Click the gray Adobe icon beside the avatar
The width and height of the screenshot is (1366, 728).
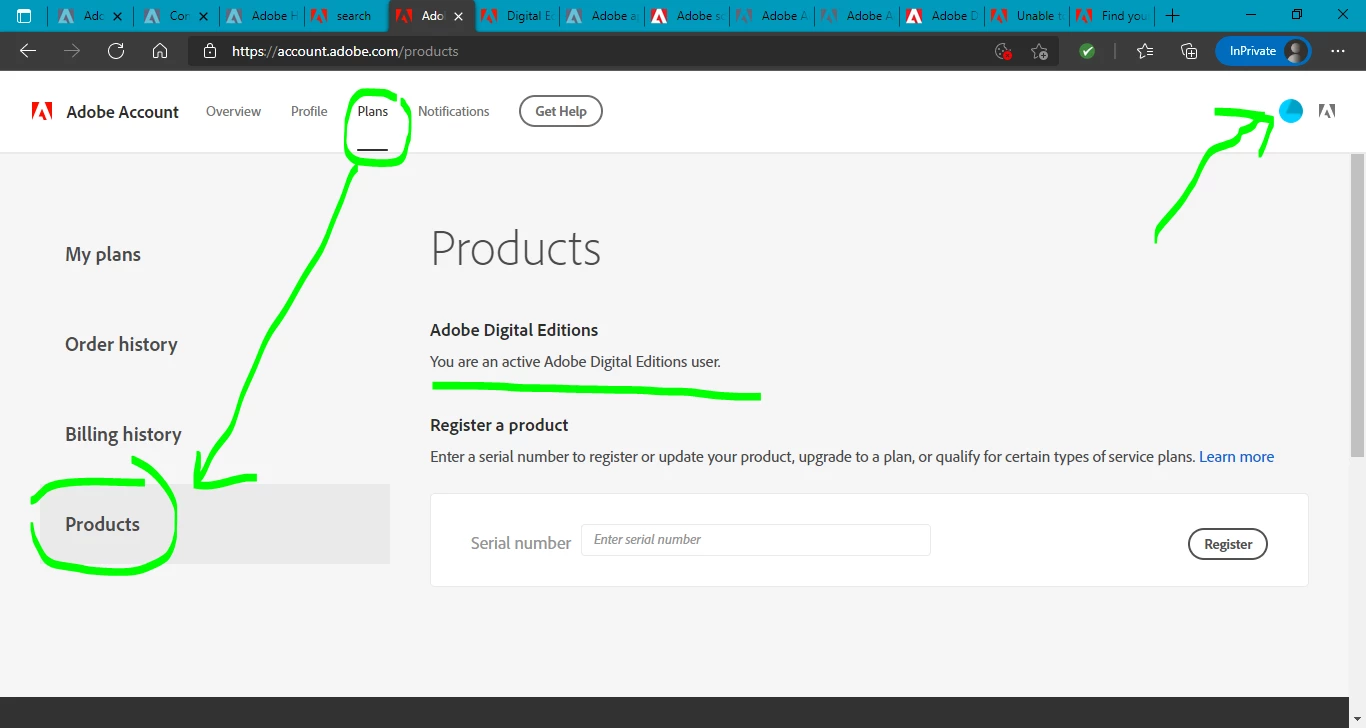click(1327, 111)
